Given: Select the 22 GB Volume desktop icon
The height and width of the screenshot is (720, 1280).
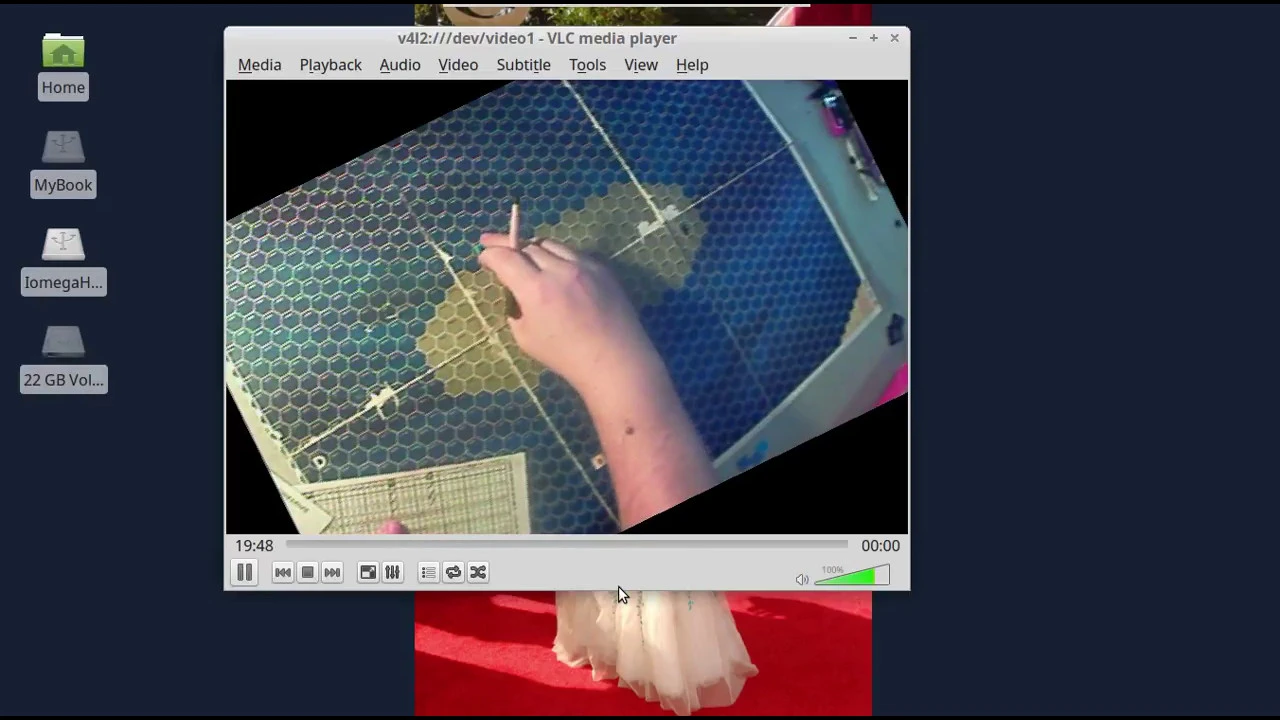Looking at the screenshot, I should [63, 358].
